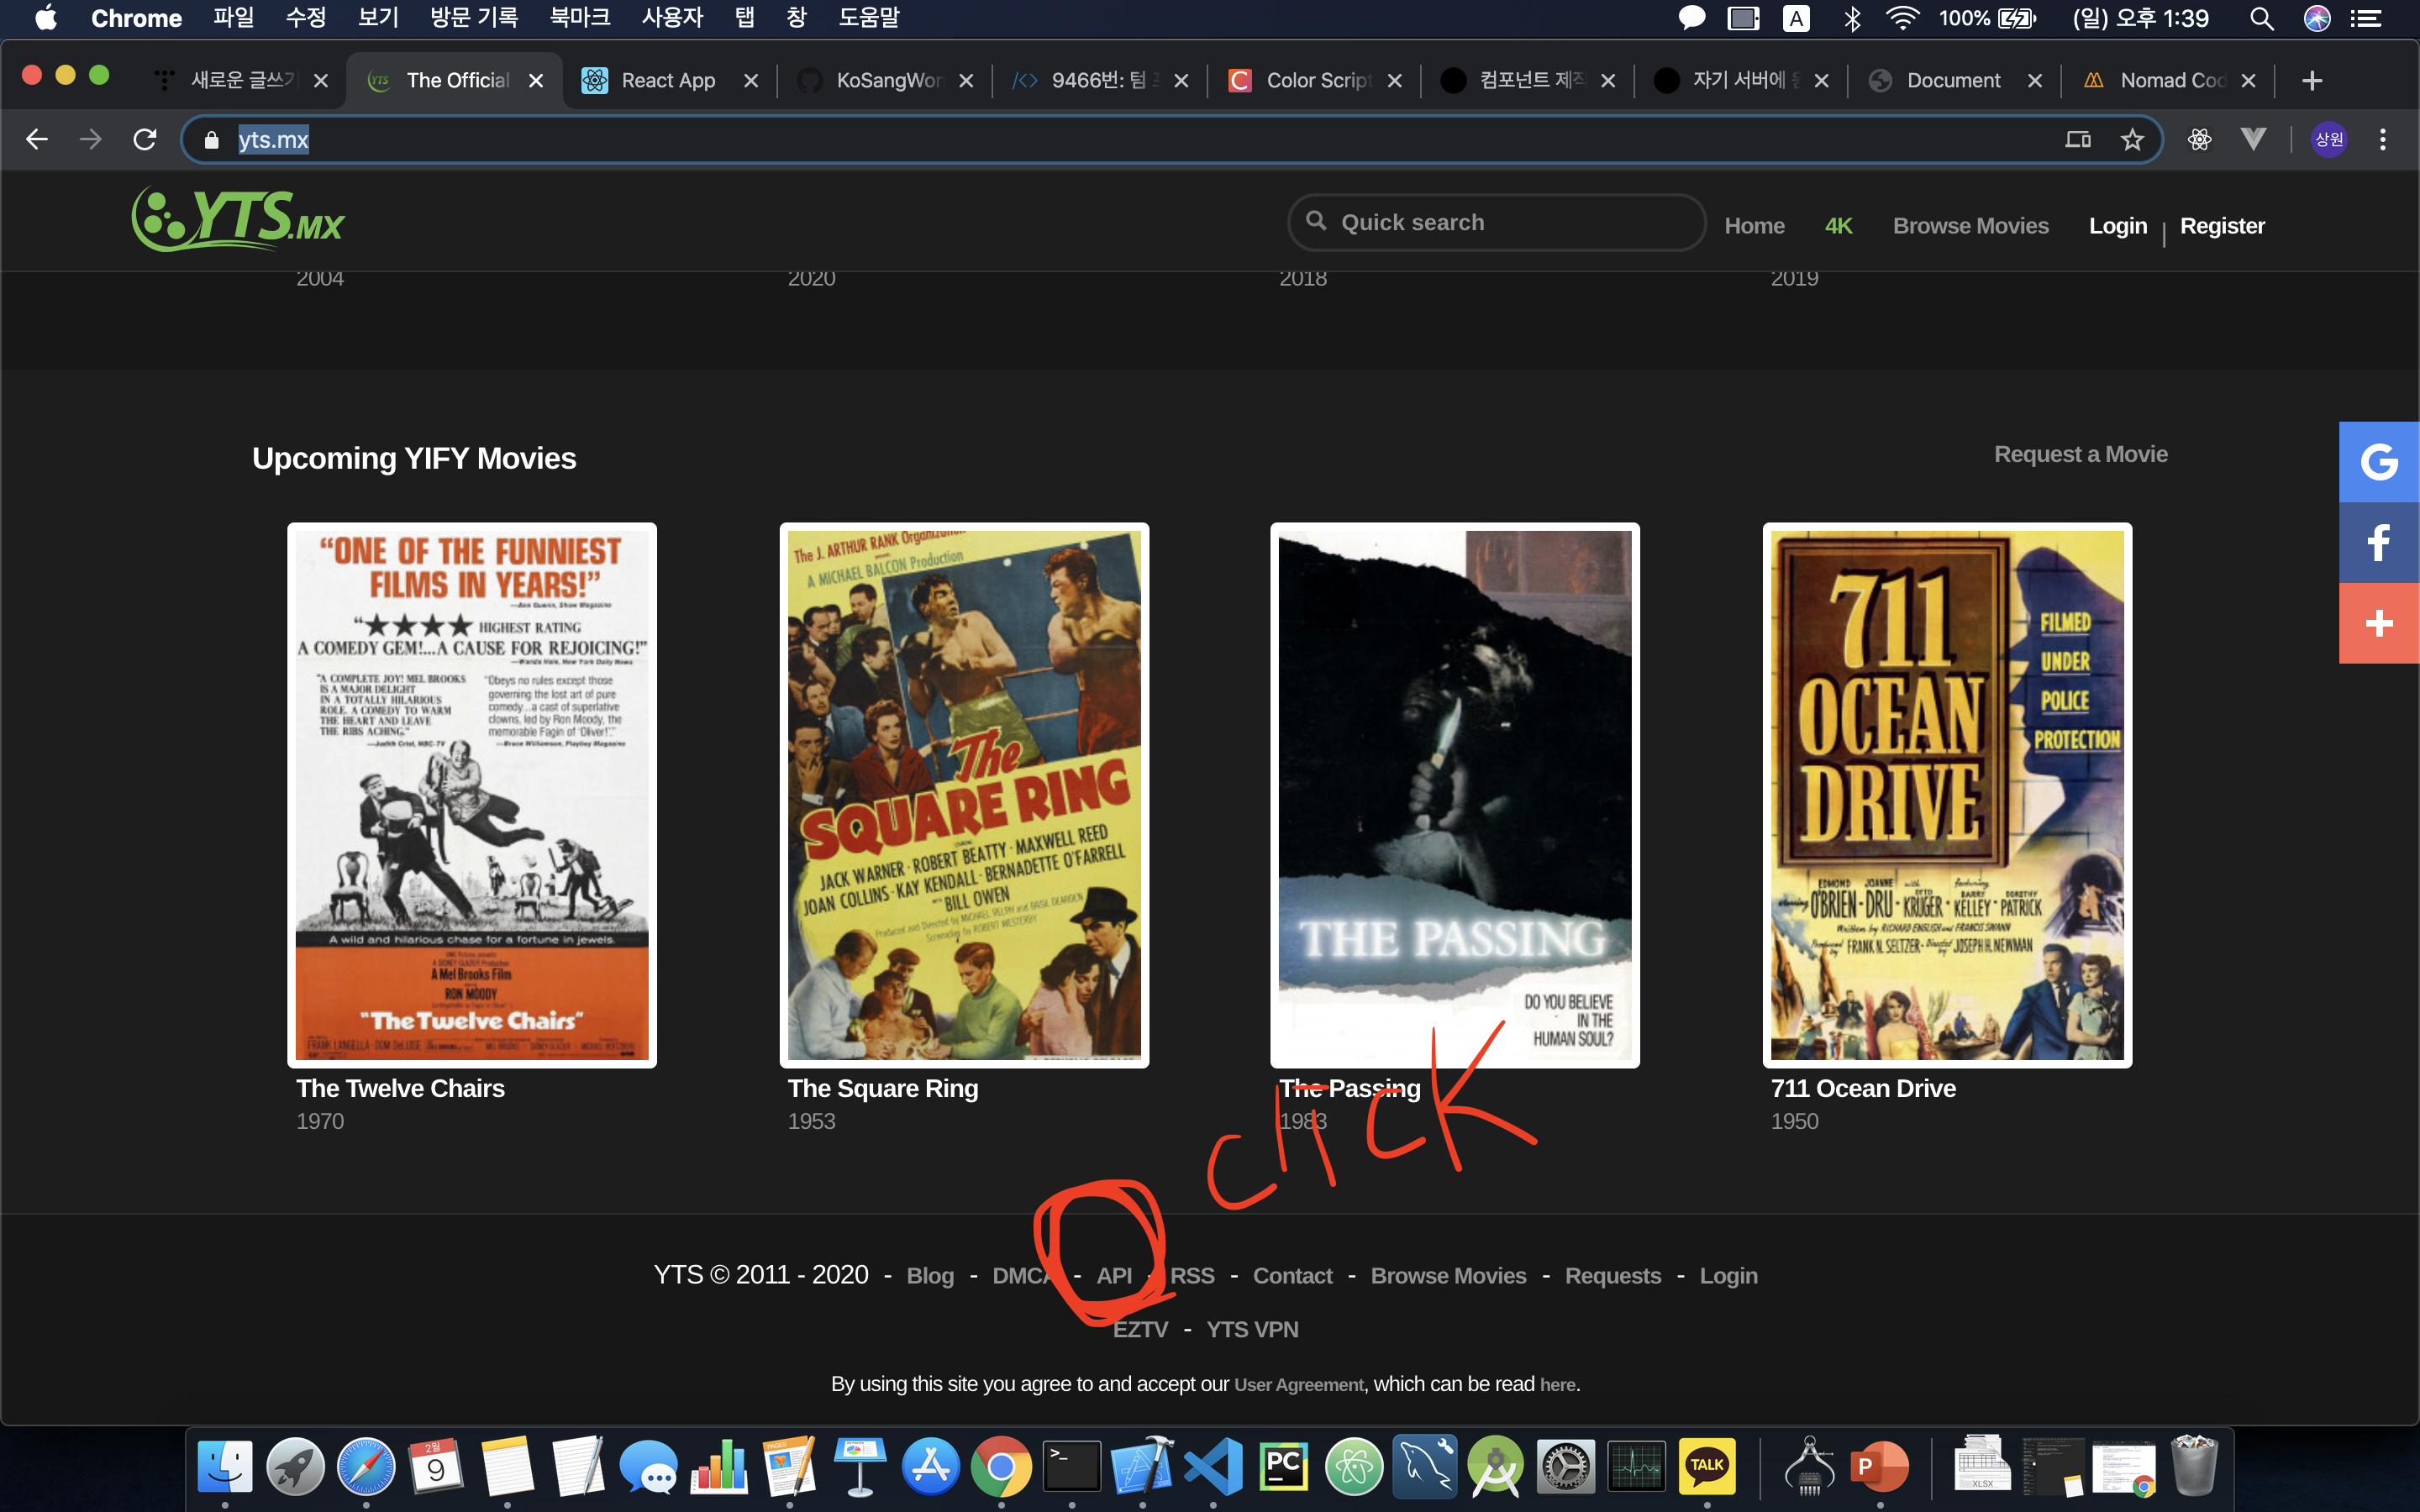Switch to the React App tab
The height and width of the screenshot is (1512, 2420).
coord(668,80)
